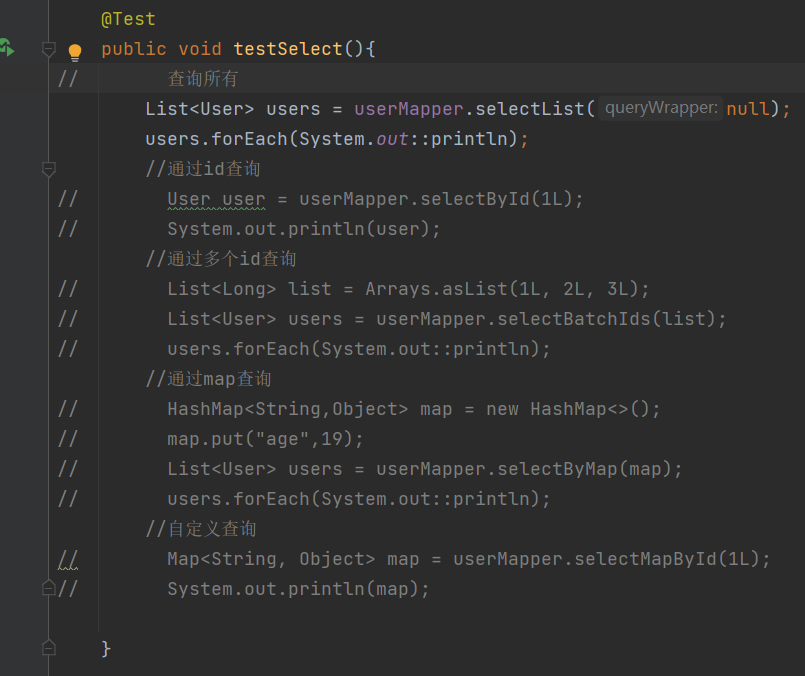
Task: Click the underlined "User user" declaration
Action: pos(216,199)
